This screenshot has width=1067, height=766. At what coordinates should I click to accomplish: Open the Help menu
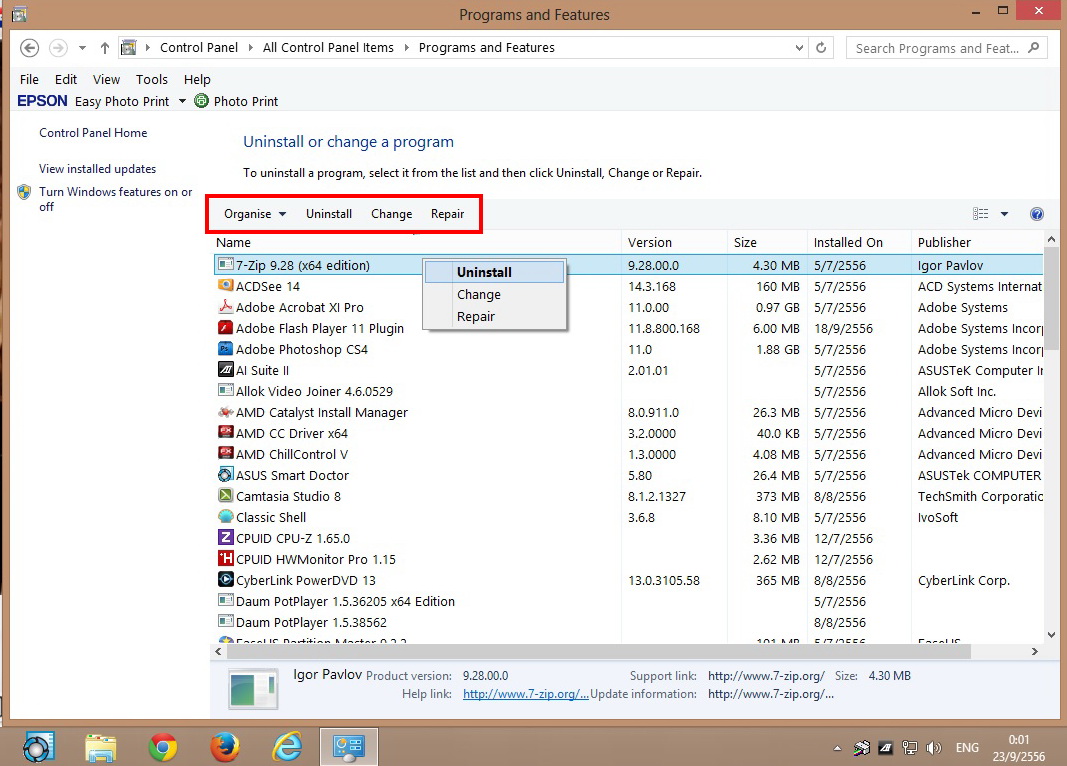pyautogui.click(x=197, y=80)
